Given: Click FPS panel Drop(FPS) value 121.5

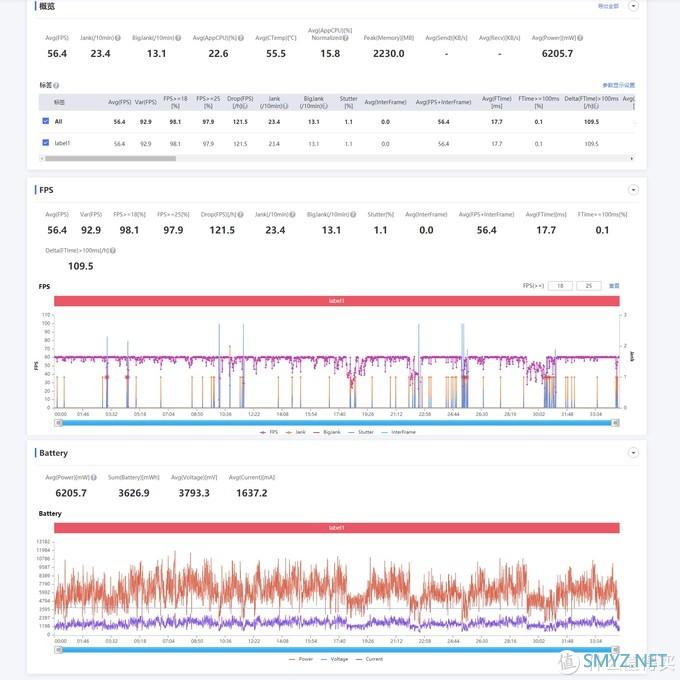Looking at the screenshot, I should coord(222,230).
